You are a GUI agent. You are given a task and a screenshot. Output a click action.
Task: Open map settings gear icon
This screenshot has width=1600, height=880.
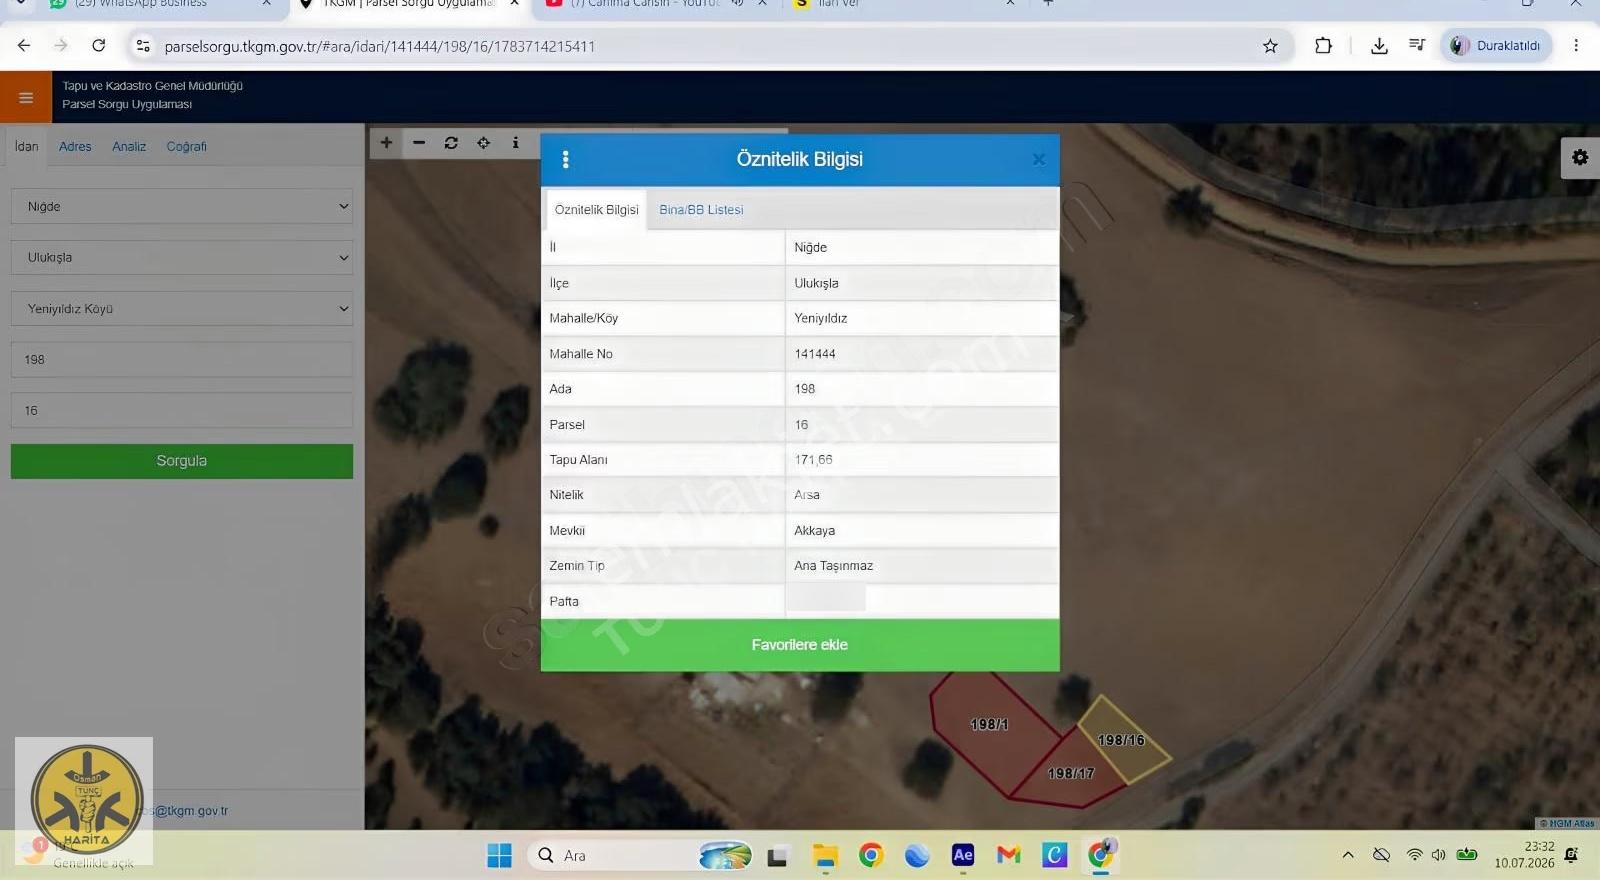click(x=1580, y=158)
